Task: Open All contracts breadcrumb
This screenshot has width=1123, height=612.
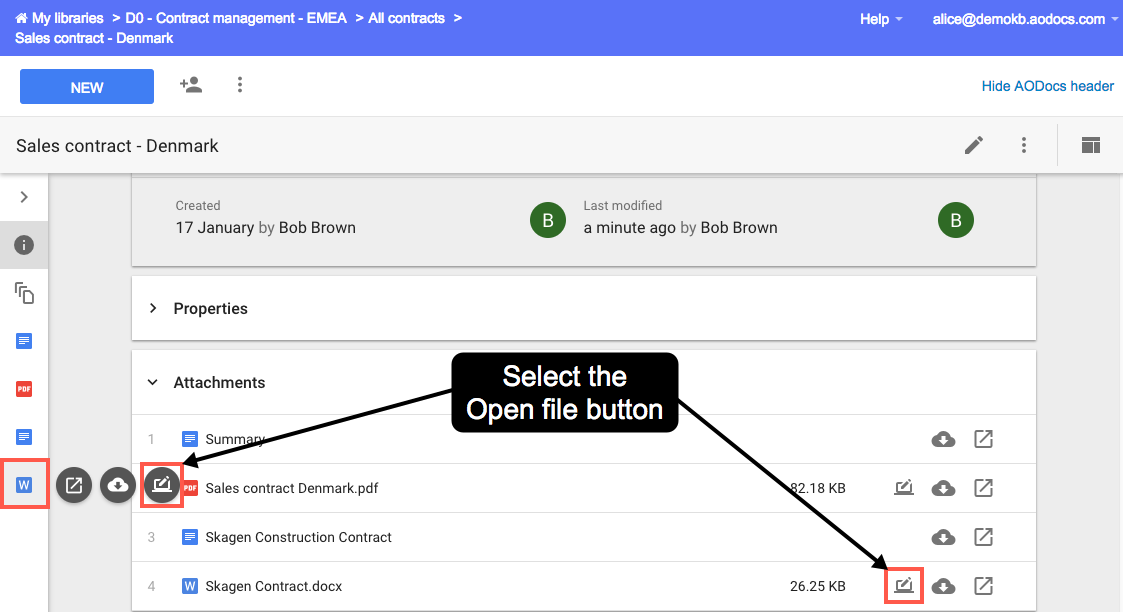Action: coord(406,19)
